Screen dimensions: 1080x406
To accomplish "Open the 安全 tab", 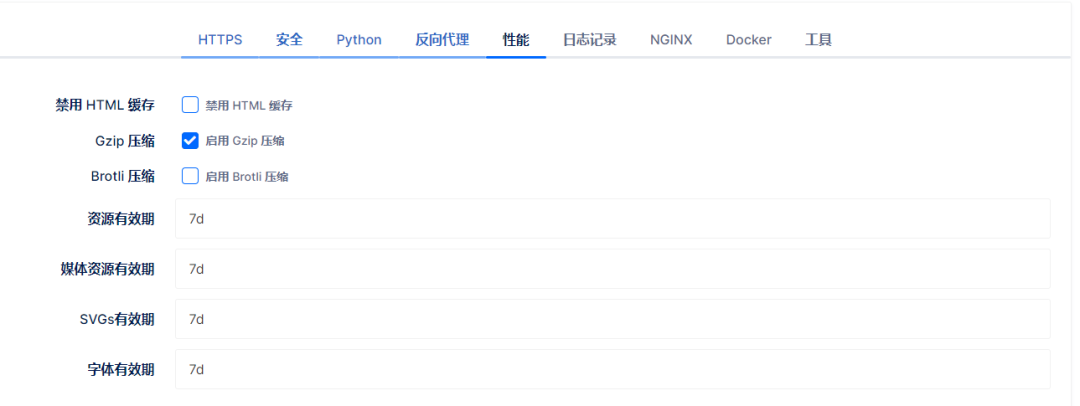I will 289,40.
